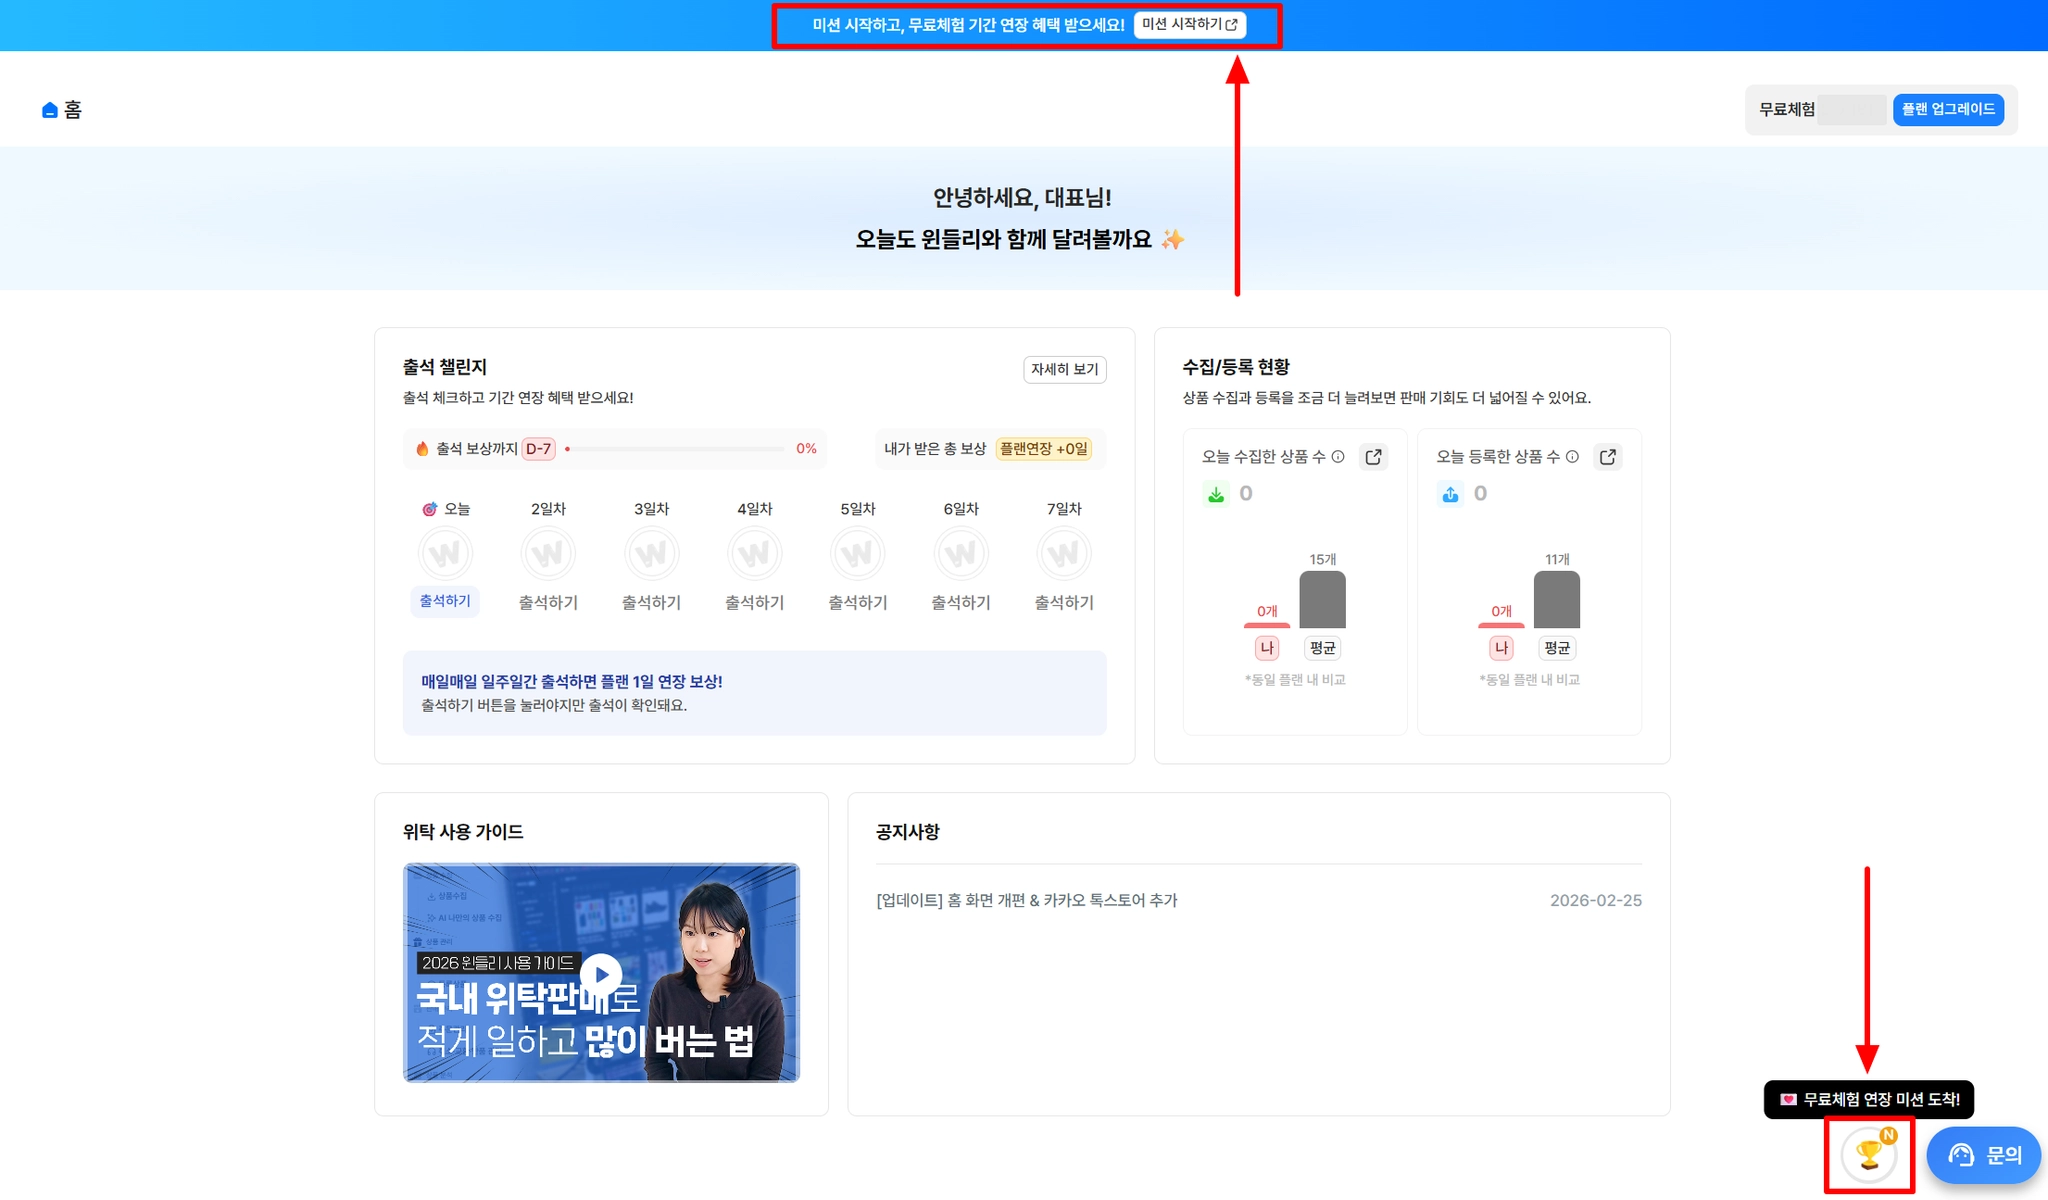Click the 무료체험 연장 미션 도착 tooltip
The image size is (2048, 1200).
tap(1868, 1099)
